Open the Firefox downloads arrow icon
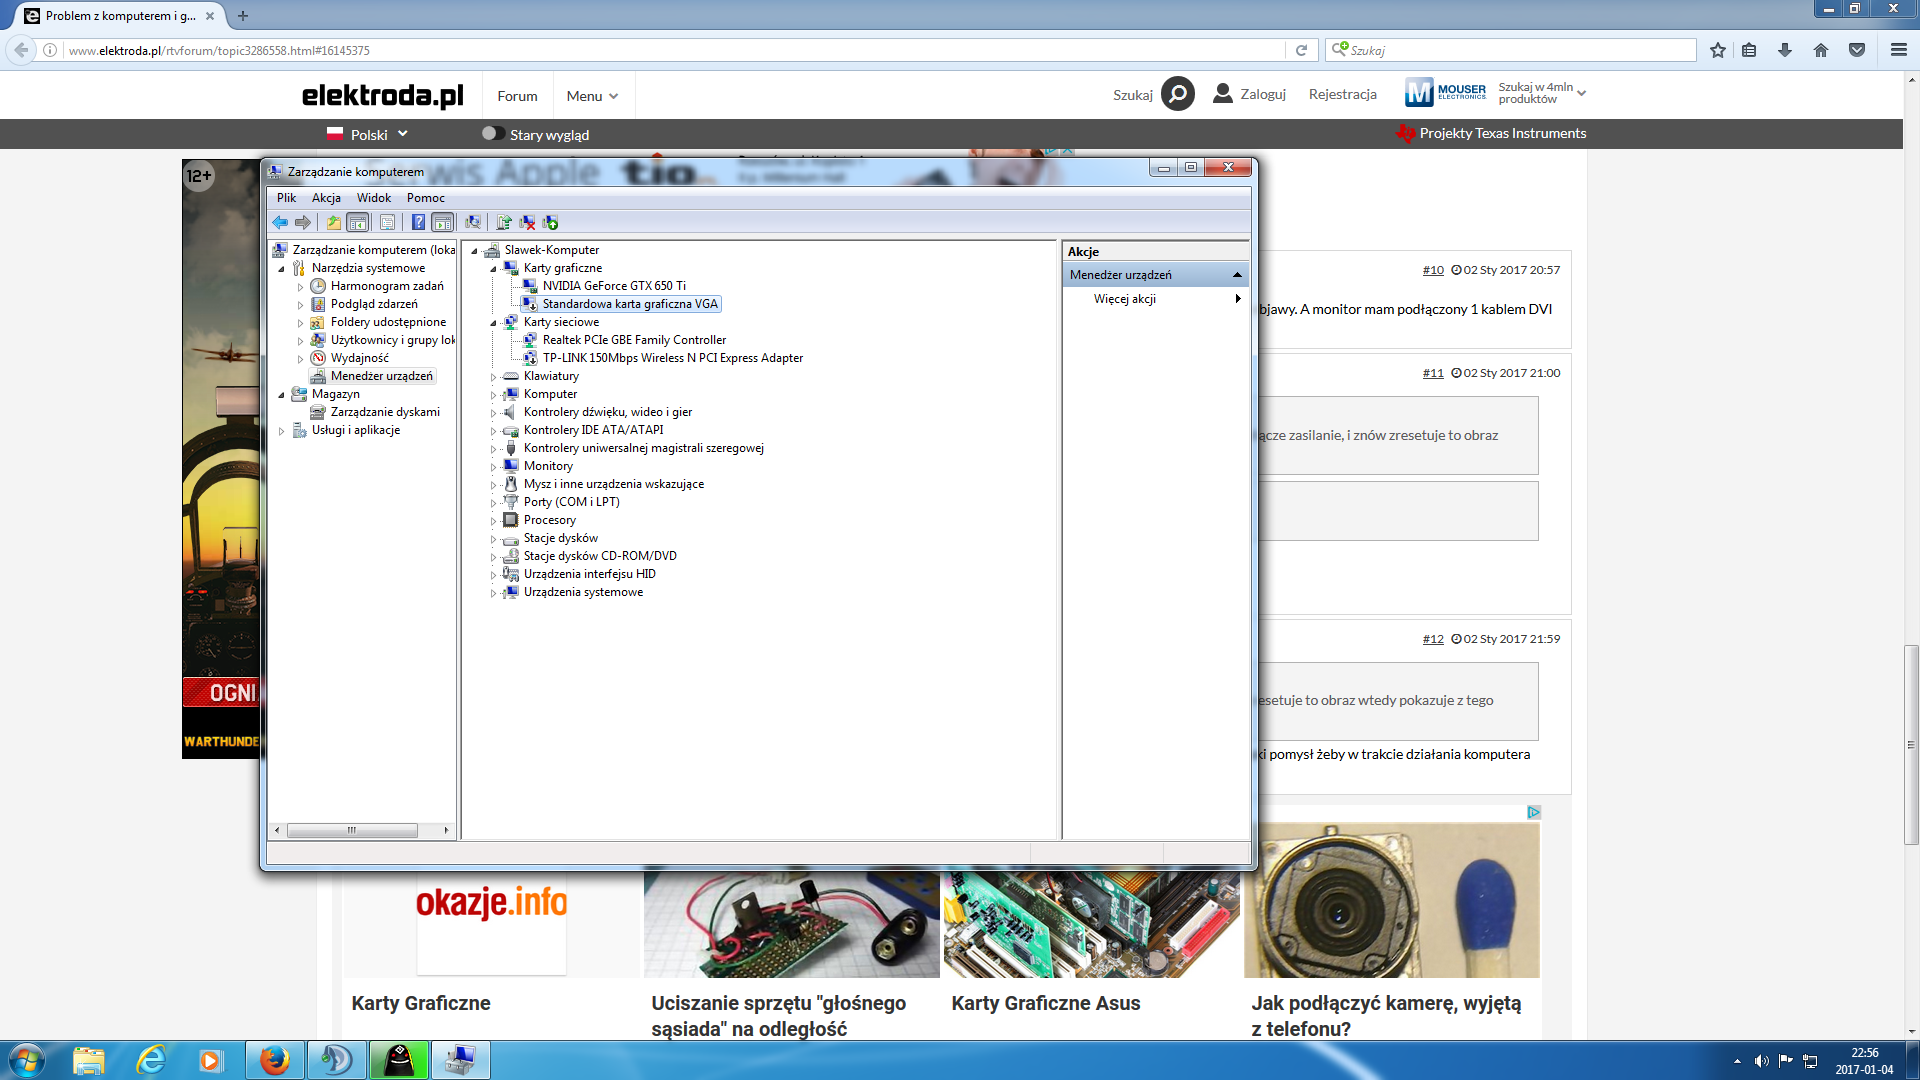Image resolution: width=1920 pixels, height=1080 pixels. pyautogui.click(x=1785, y=50)
